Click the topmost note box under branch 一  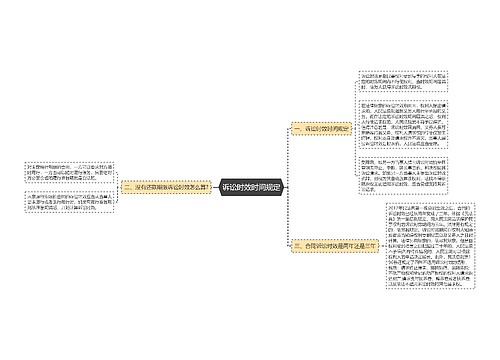(403, 81)
